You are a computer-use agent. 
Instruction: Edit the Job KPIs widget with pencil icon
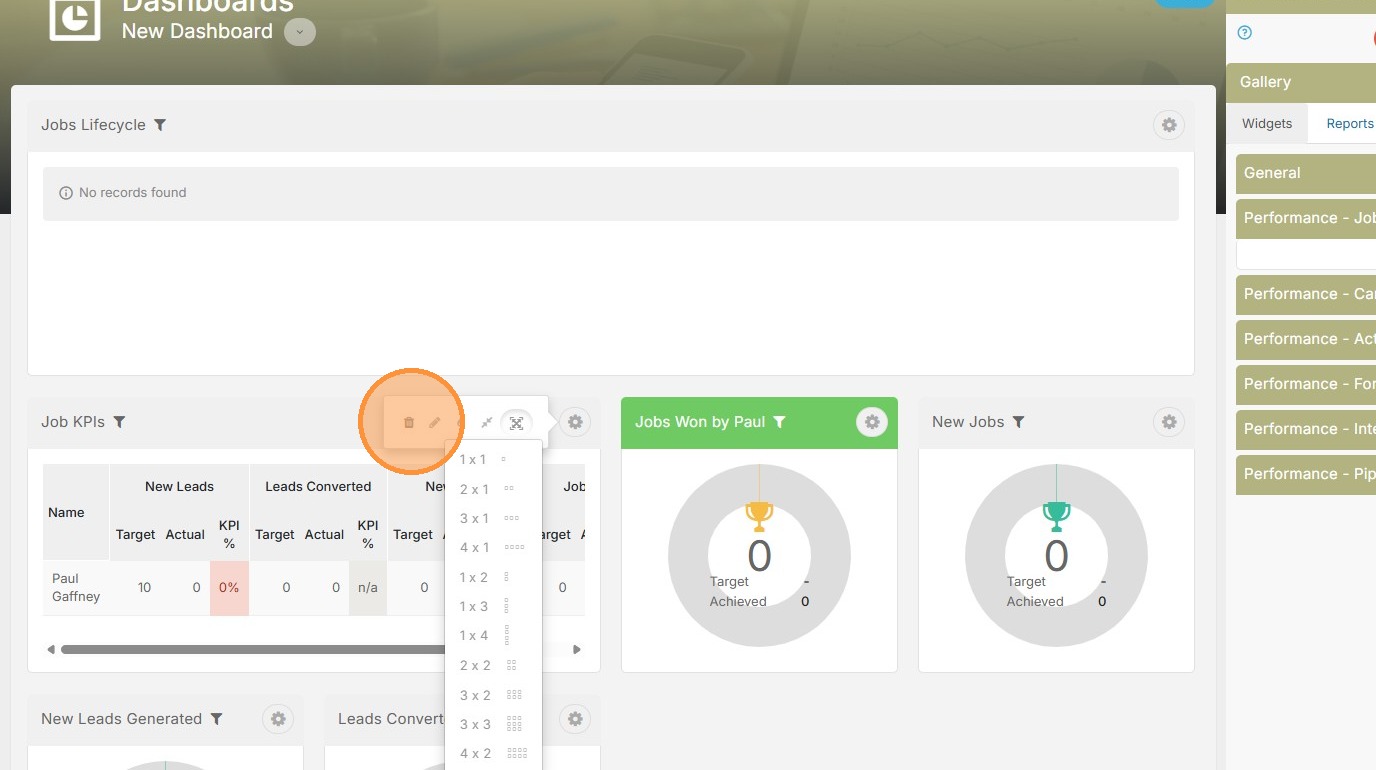point(435,423)
